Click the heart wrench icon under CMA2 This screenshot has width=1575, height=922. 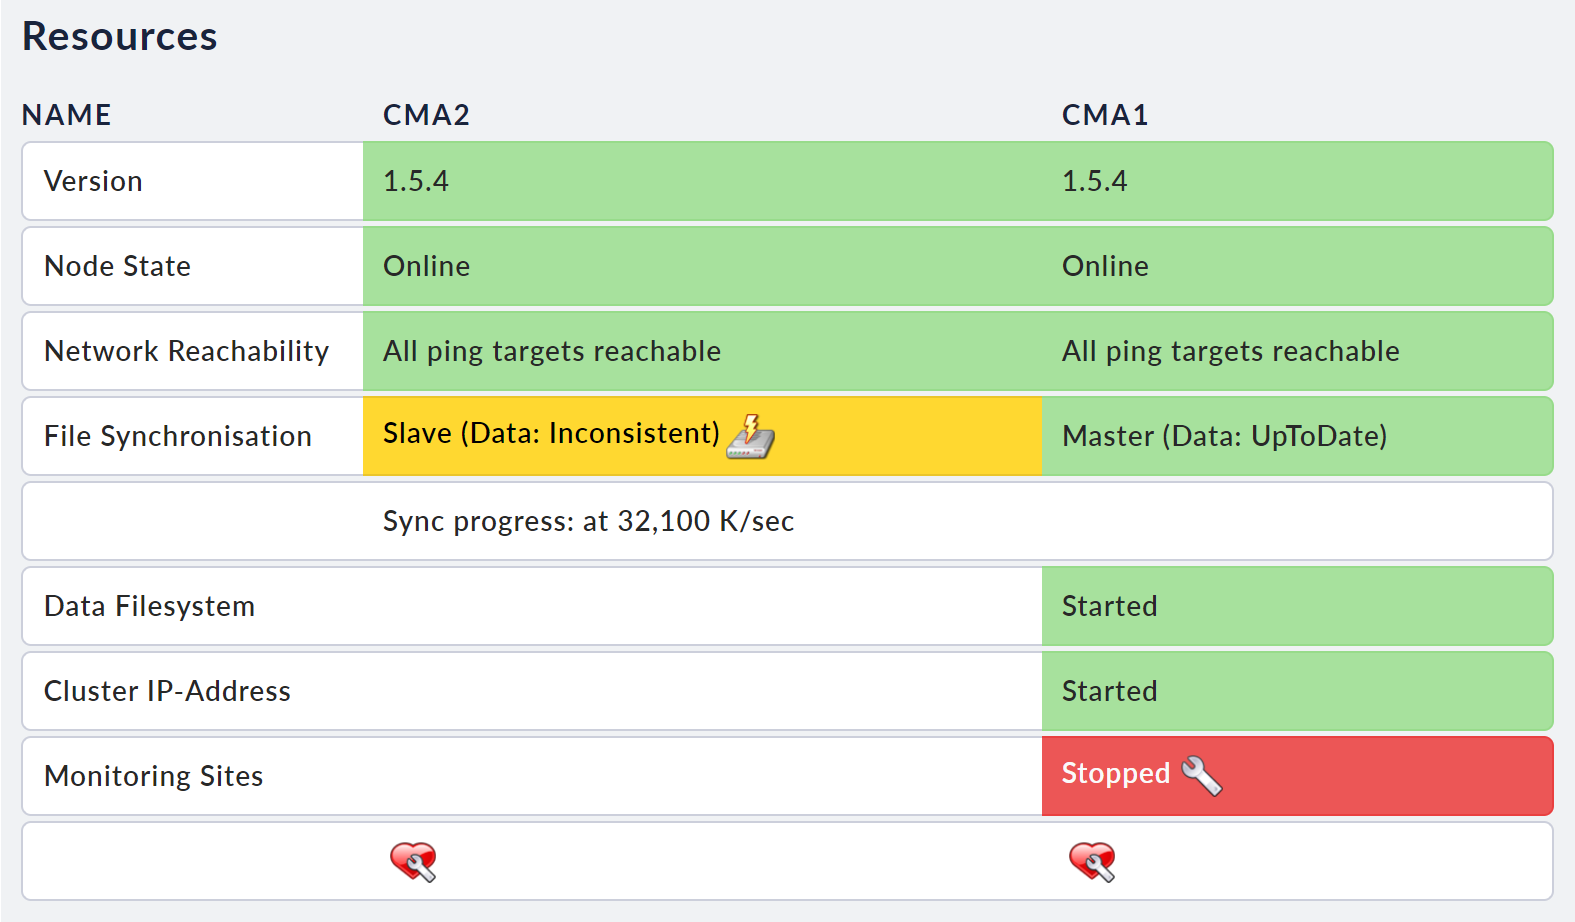(413, 861)
